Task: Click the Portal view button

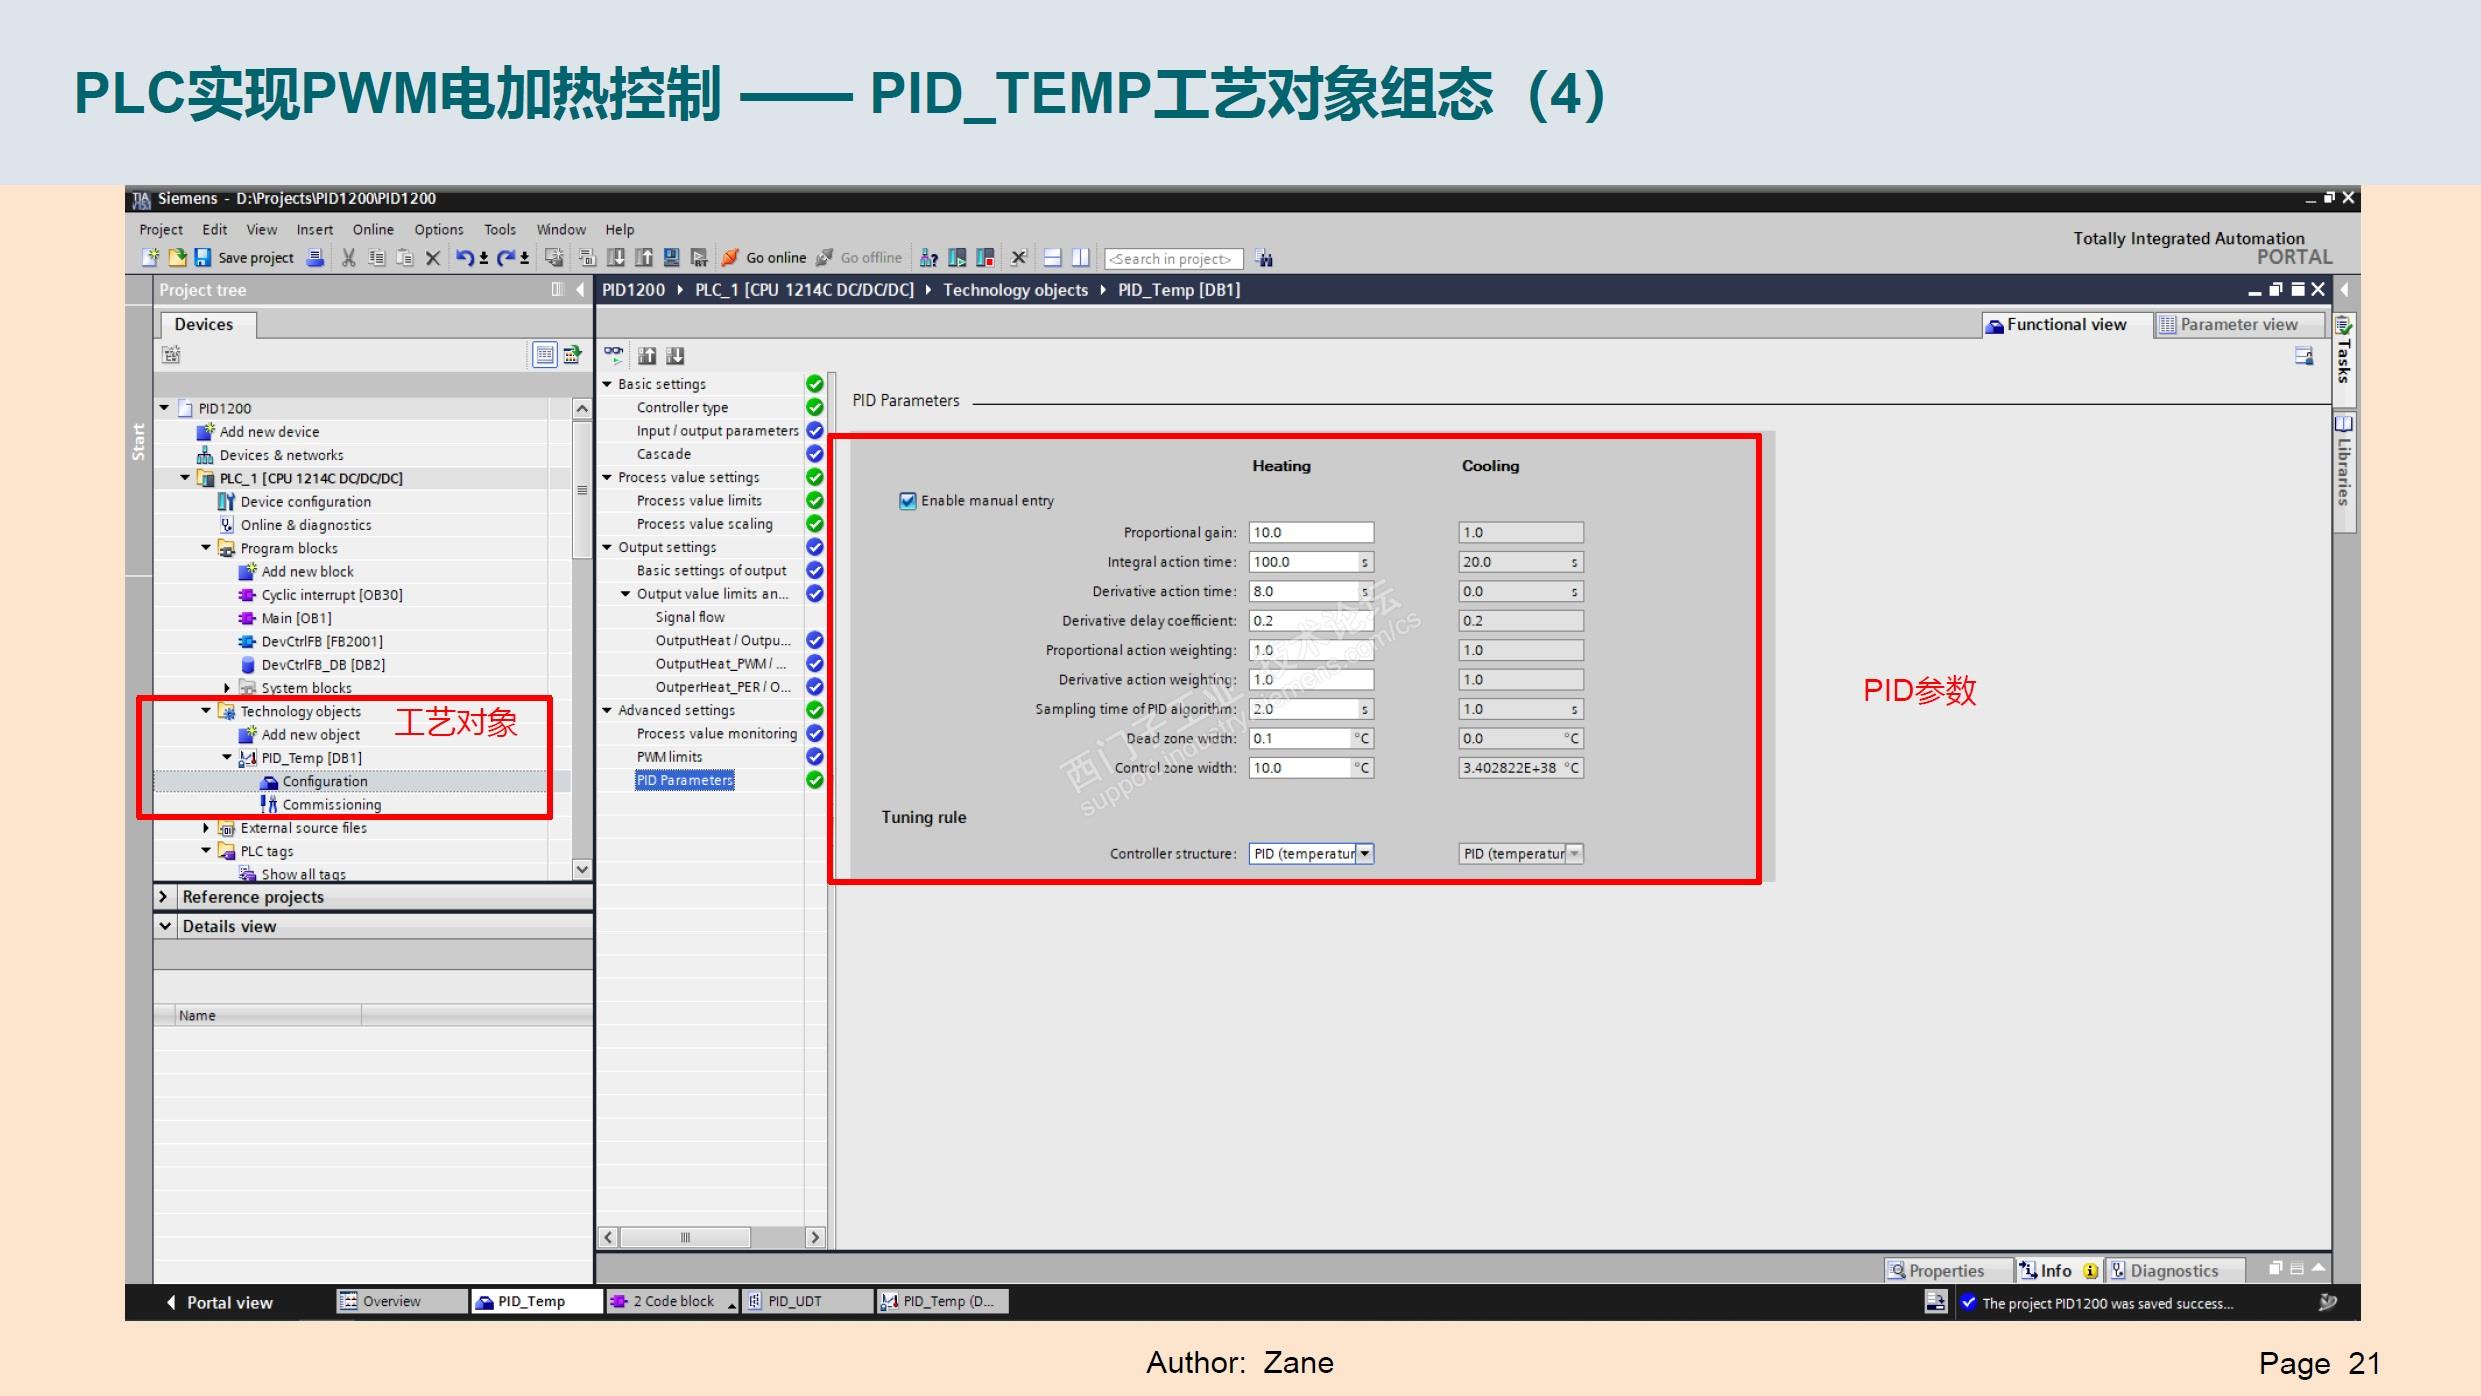Action: pos(220,1302)
